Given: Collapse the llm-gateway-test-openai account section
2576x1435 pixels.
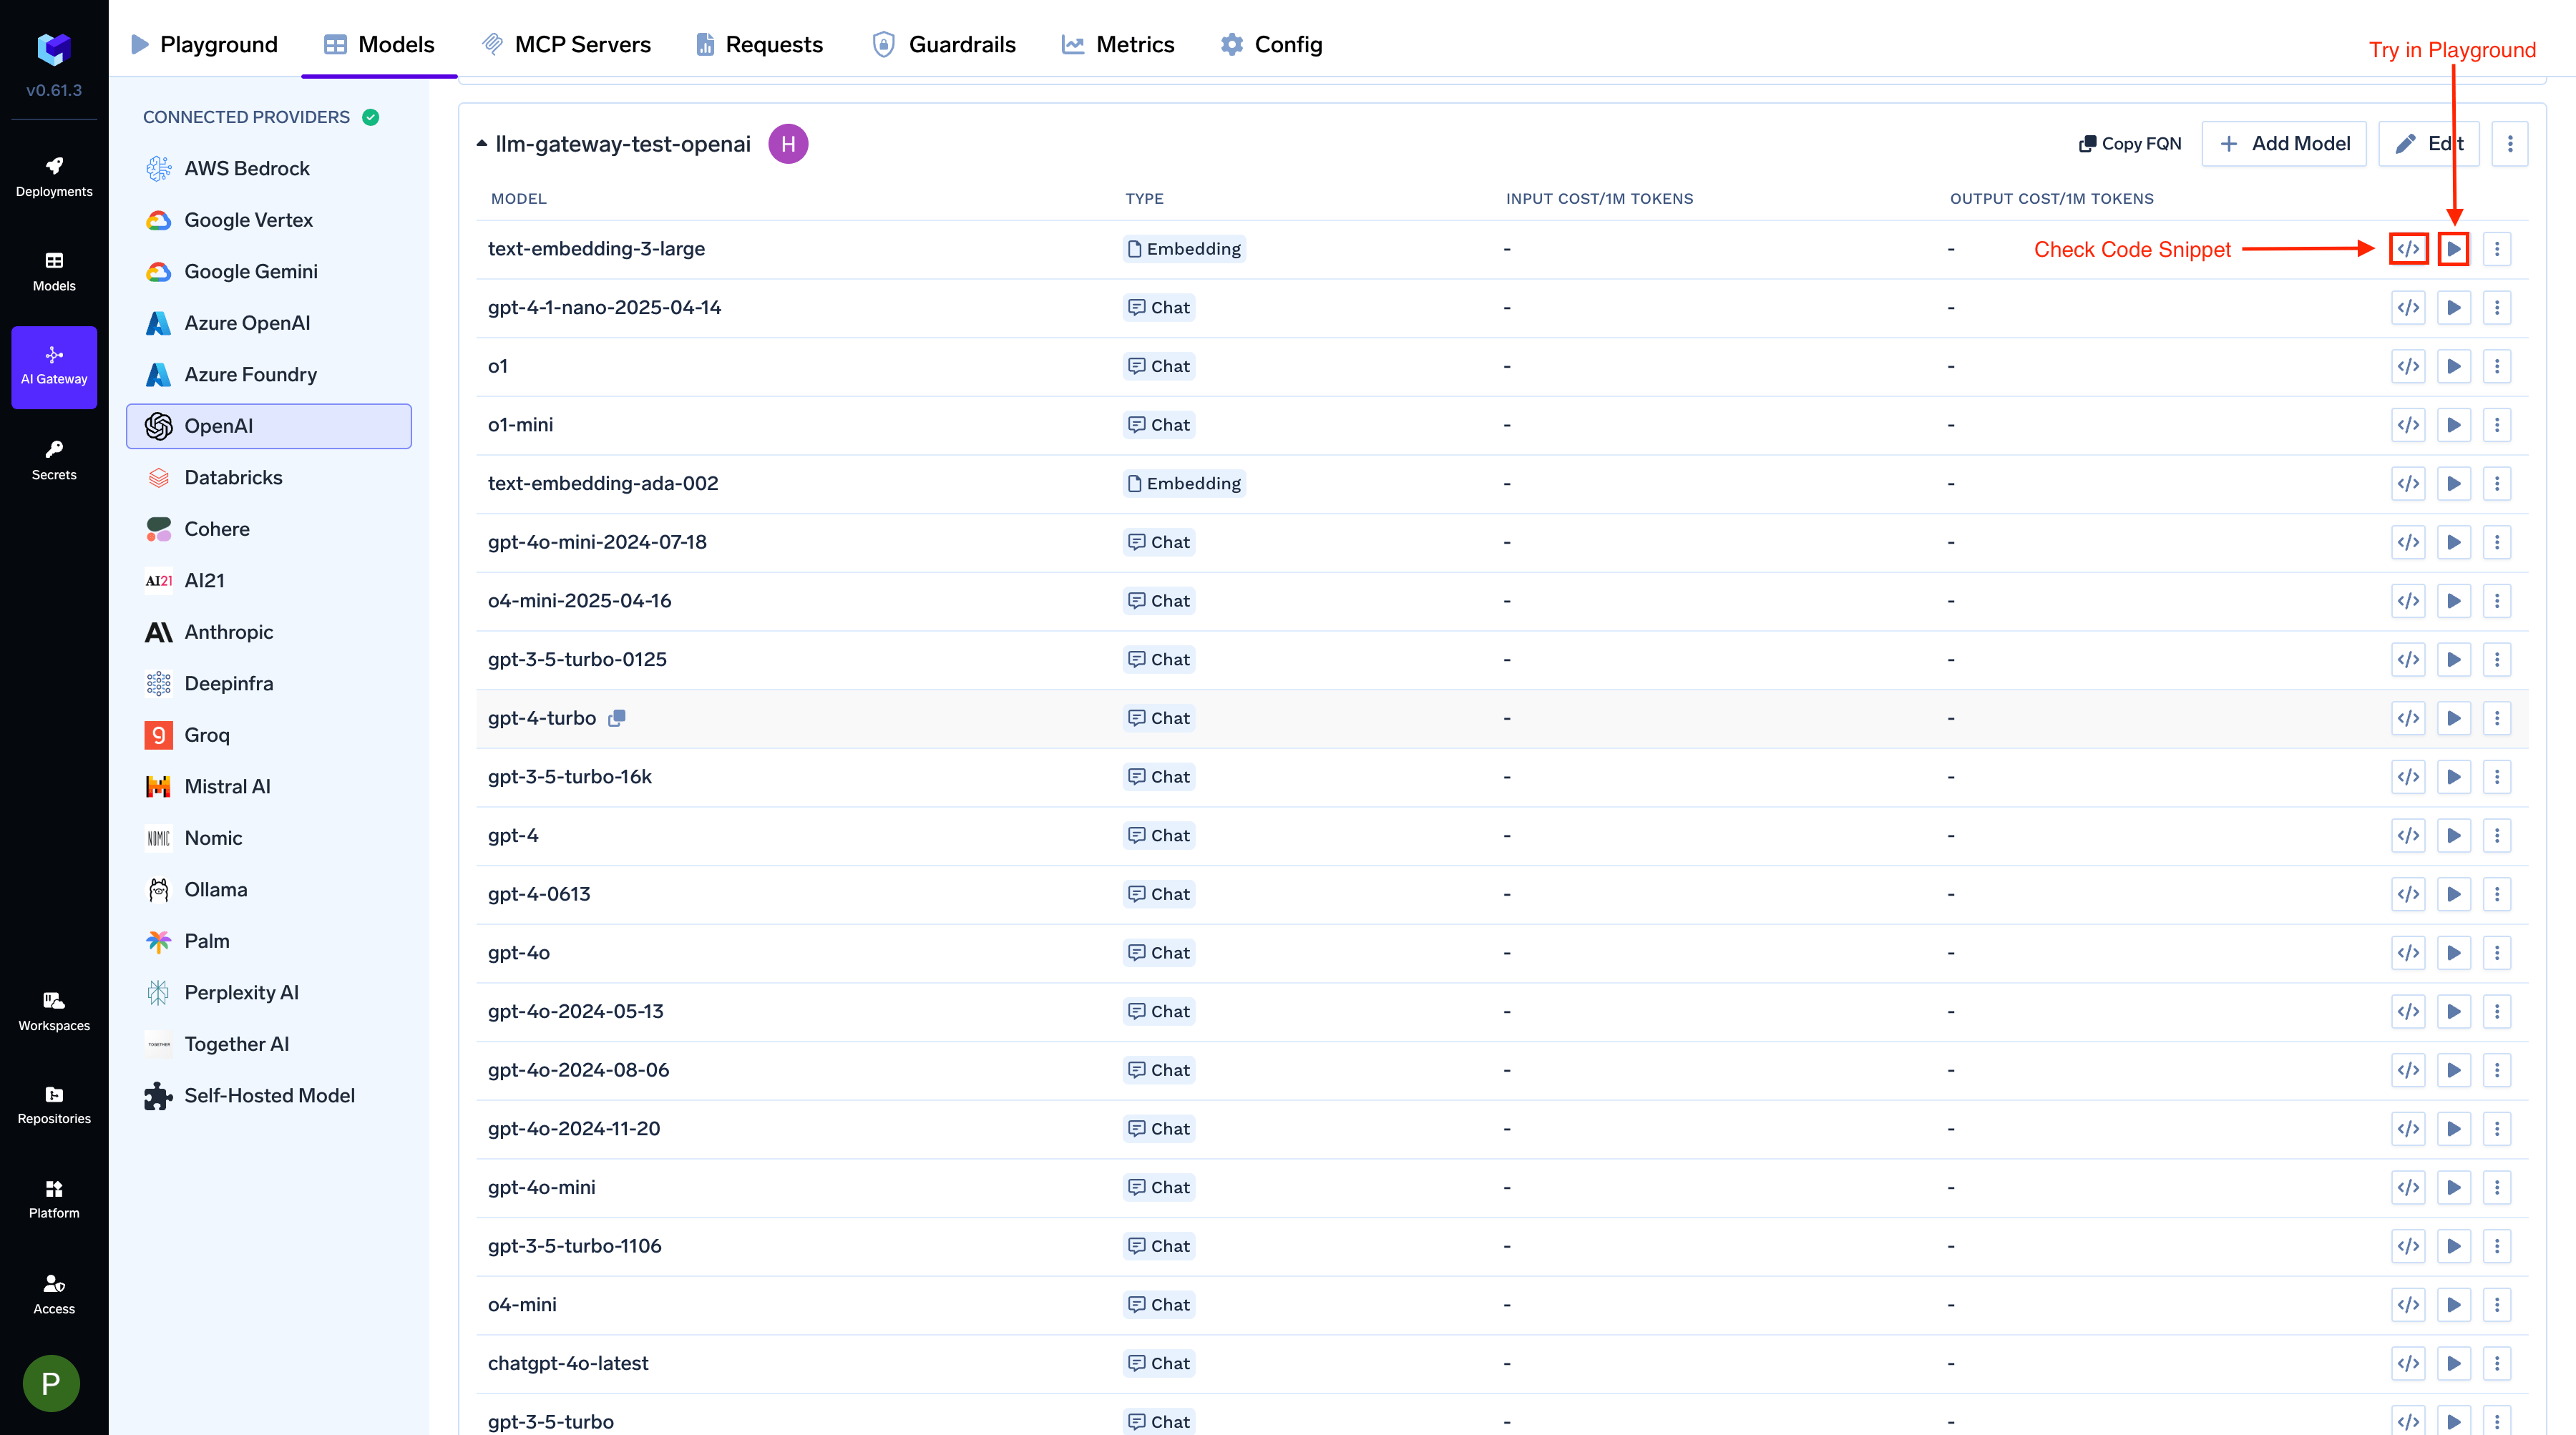Looking at the screenshot, I should click(482, 144).
